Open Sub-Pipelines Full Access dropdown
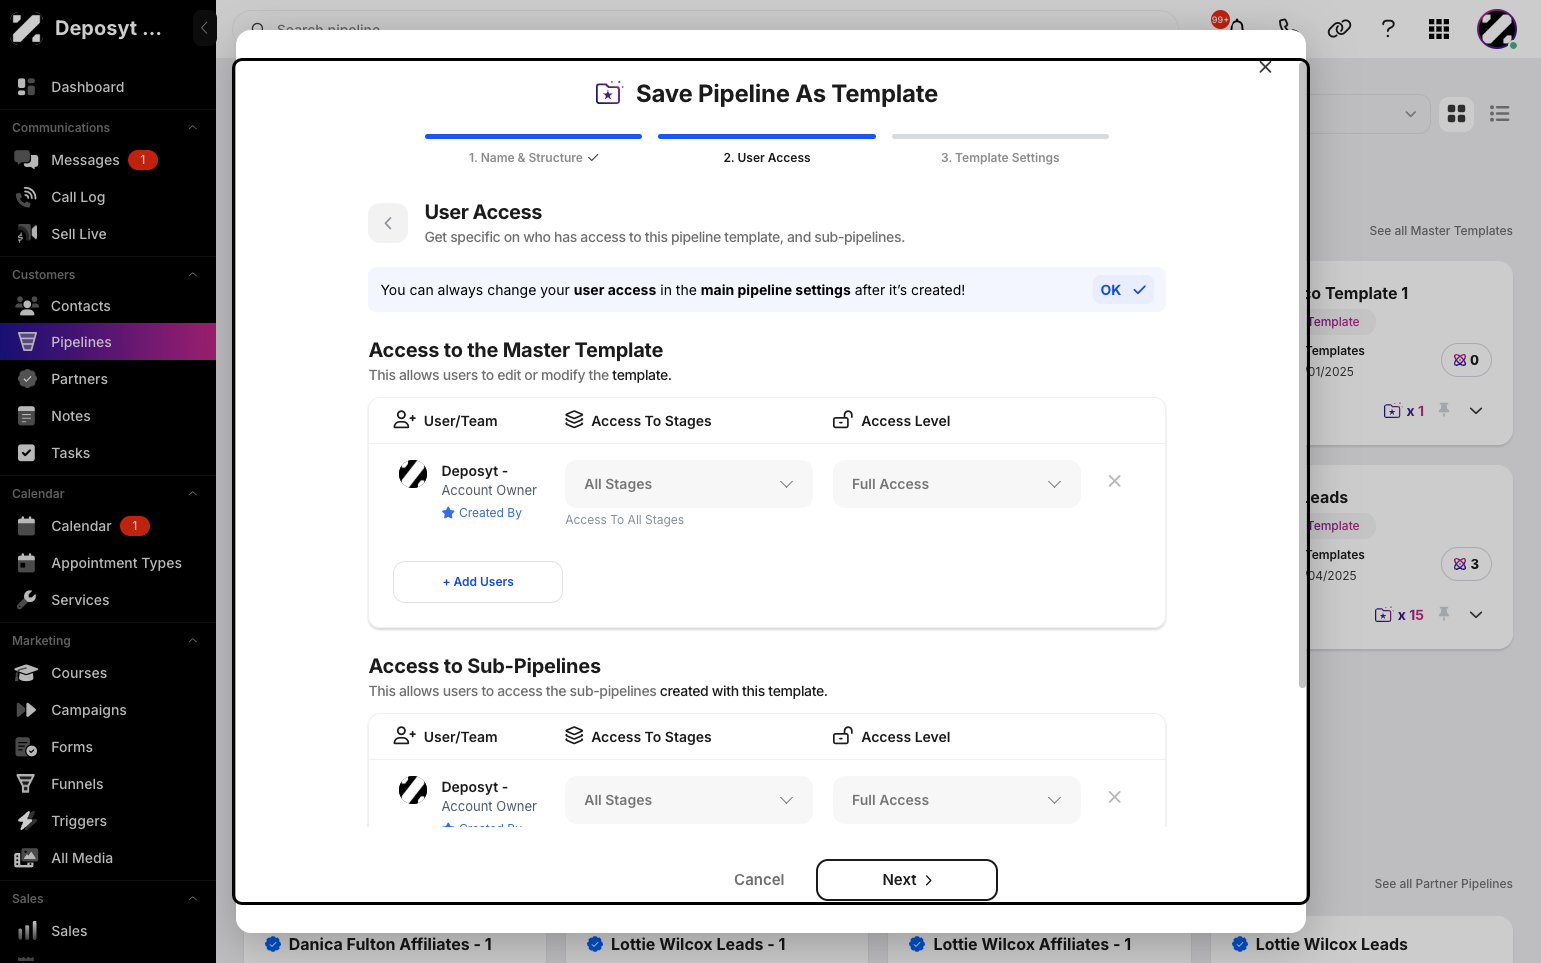The width and height of the screenshot is (1541, 963). click(x=957, y=800)
